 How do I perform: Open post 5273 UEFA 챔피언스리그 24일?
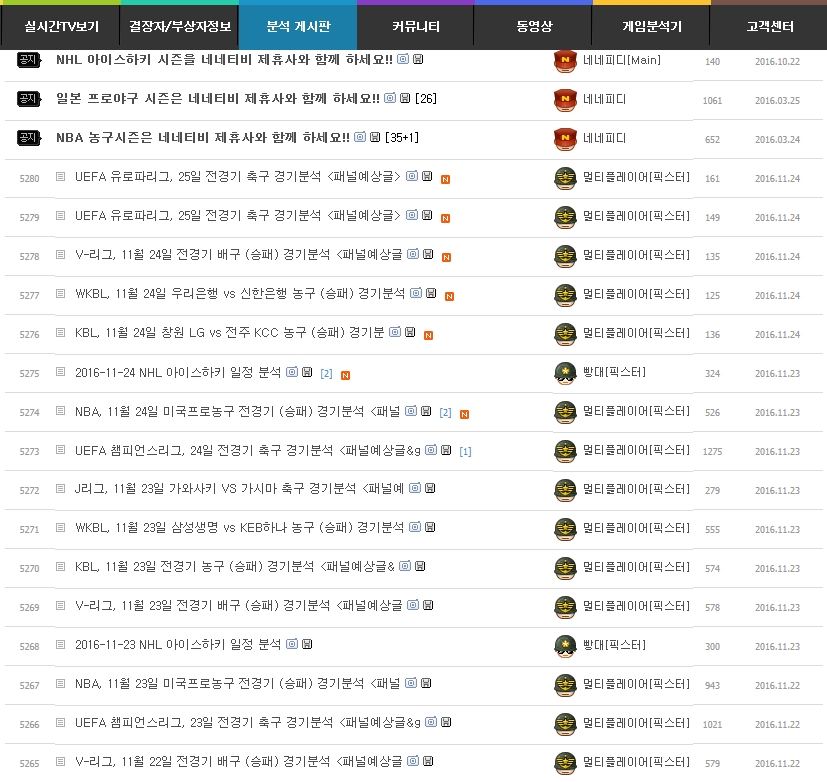[247, 451]
